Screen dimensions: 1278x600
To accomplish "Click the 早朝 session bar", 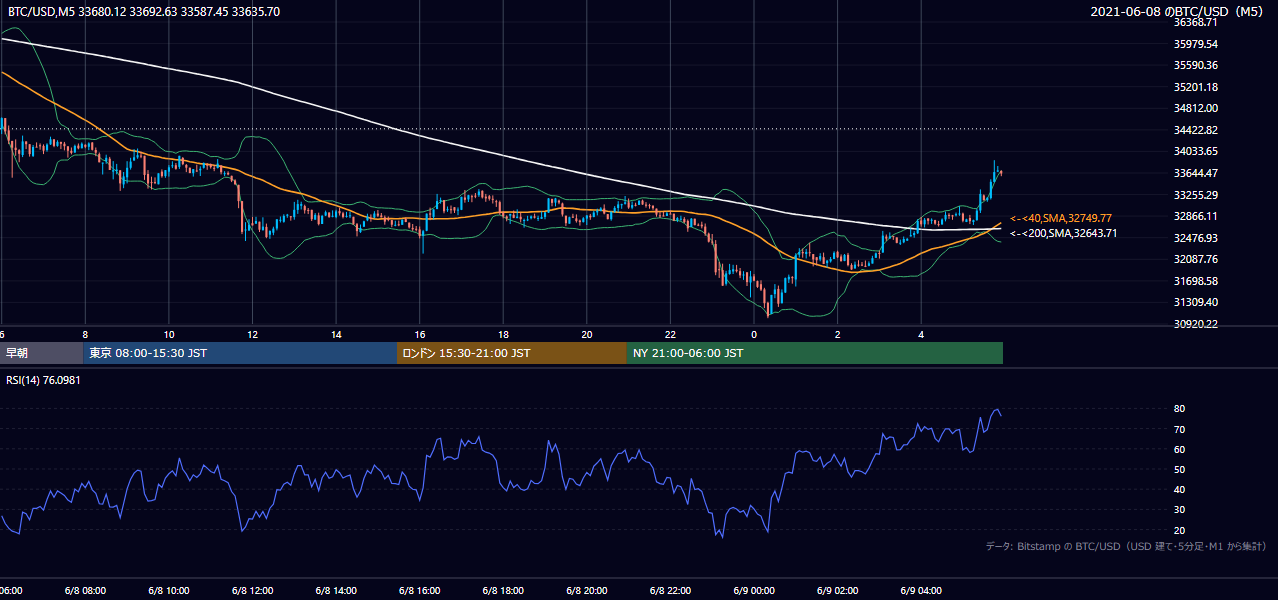I will pos(42,353).
